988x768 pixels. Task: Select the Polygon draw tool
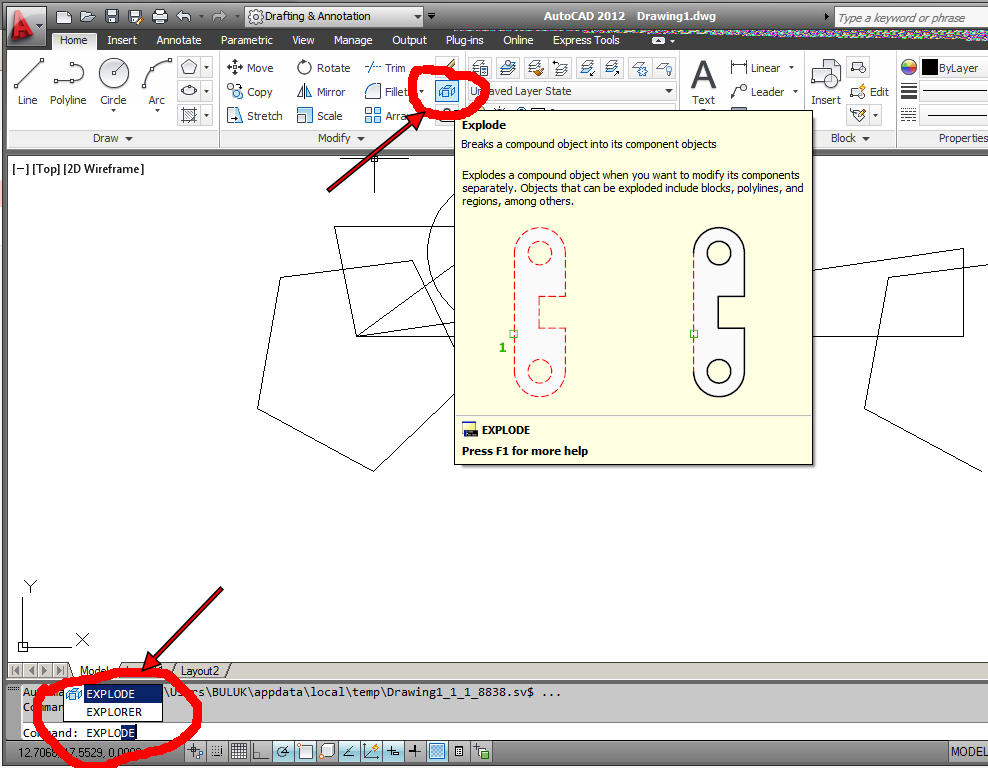click(189, 67)
